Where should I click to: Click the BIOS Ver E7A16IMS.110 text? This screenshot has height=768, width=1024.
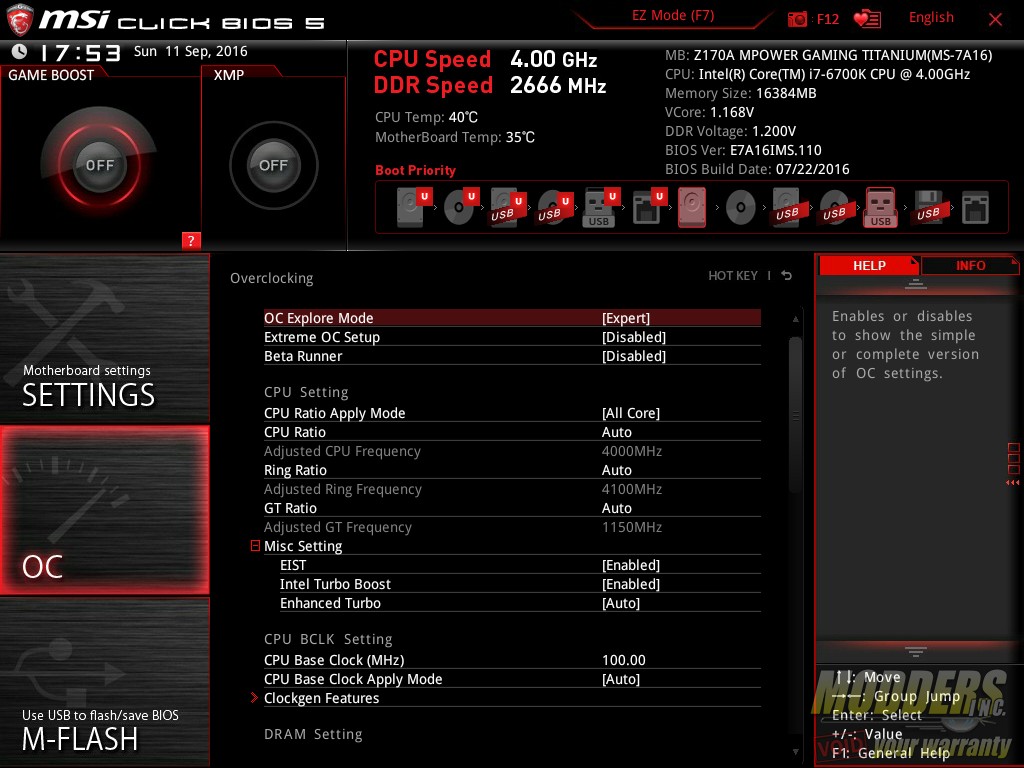[x=743, y=150]
